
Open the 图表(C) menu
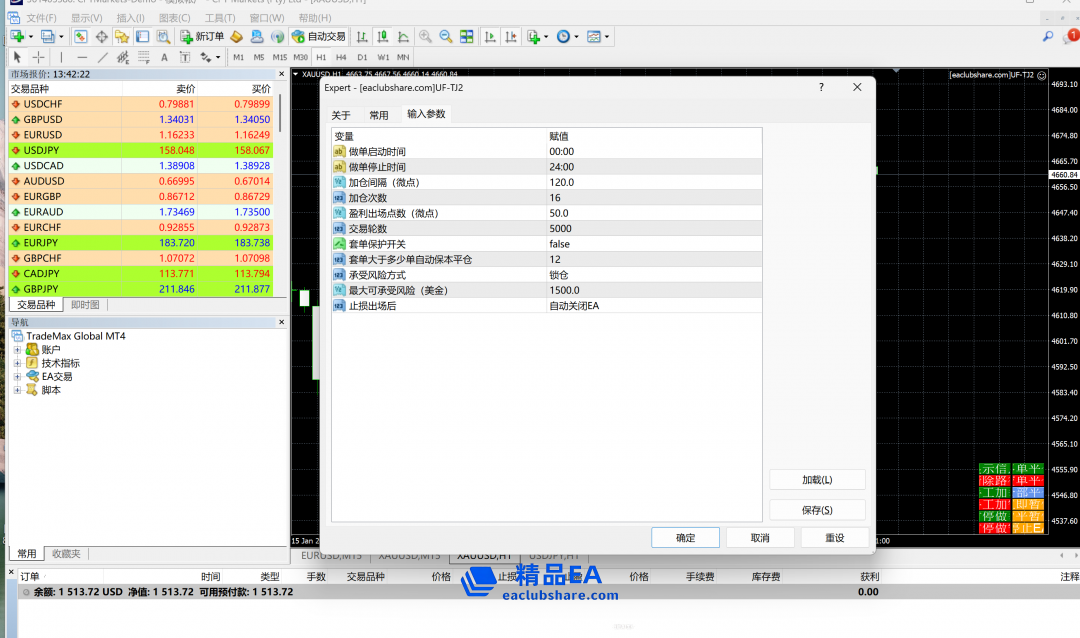[x=174, y=18]
